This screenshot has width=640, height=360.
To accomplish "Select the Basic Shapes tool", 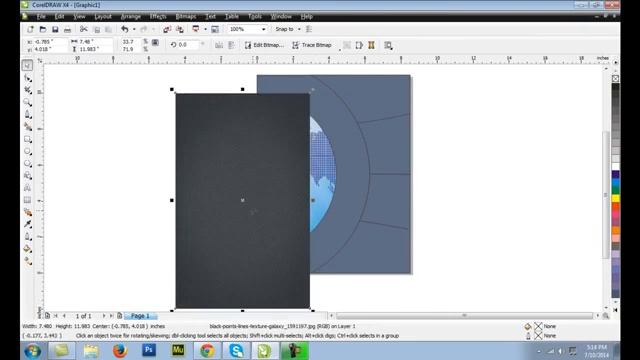I will [x=27, y=176].
